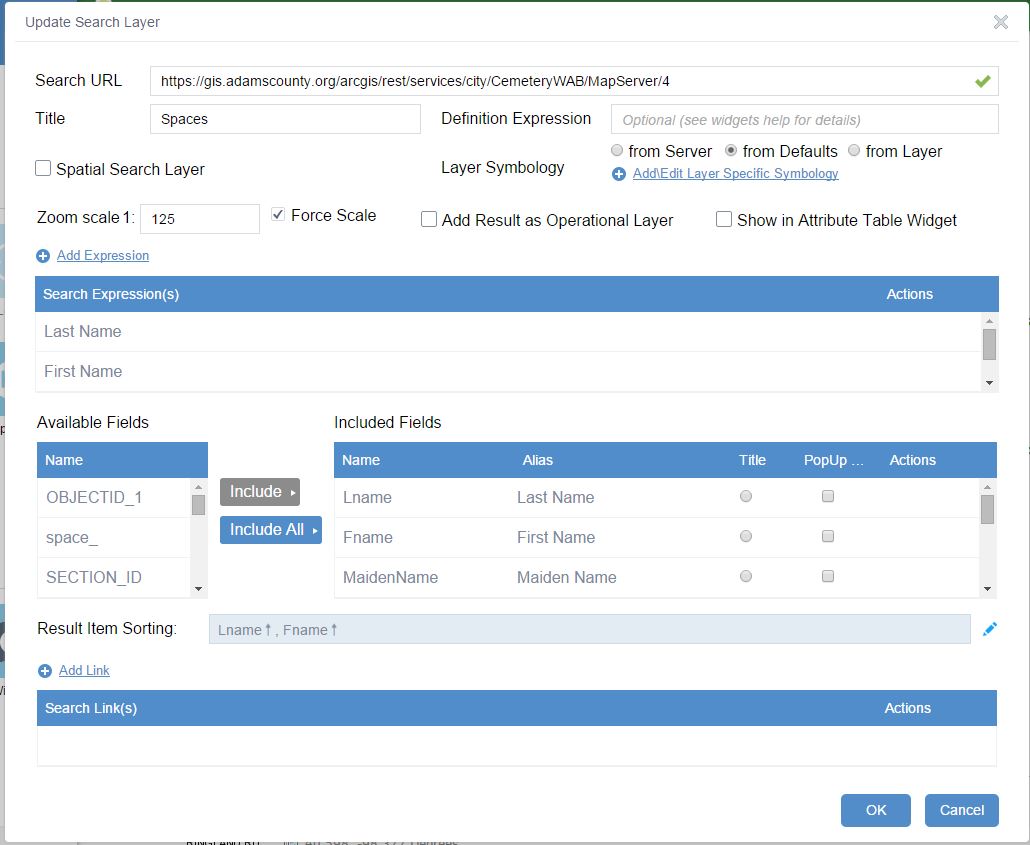Viewport: 1030px width, 845px height.
Task: Click the pencil icon to edit Result Item Sorting
Action: tap(989, 629)
